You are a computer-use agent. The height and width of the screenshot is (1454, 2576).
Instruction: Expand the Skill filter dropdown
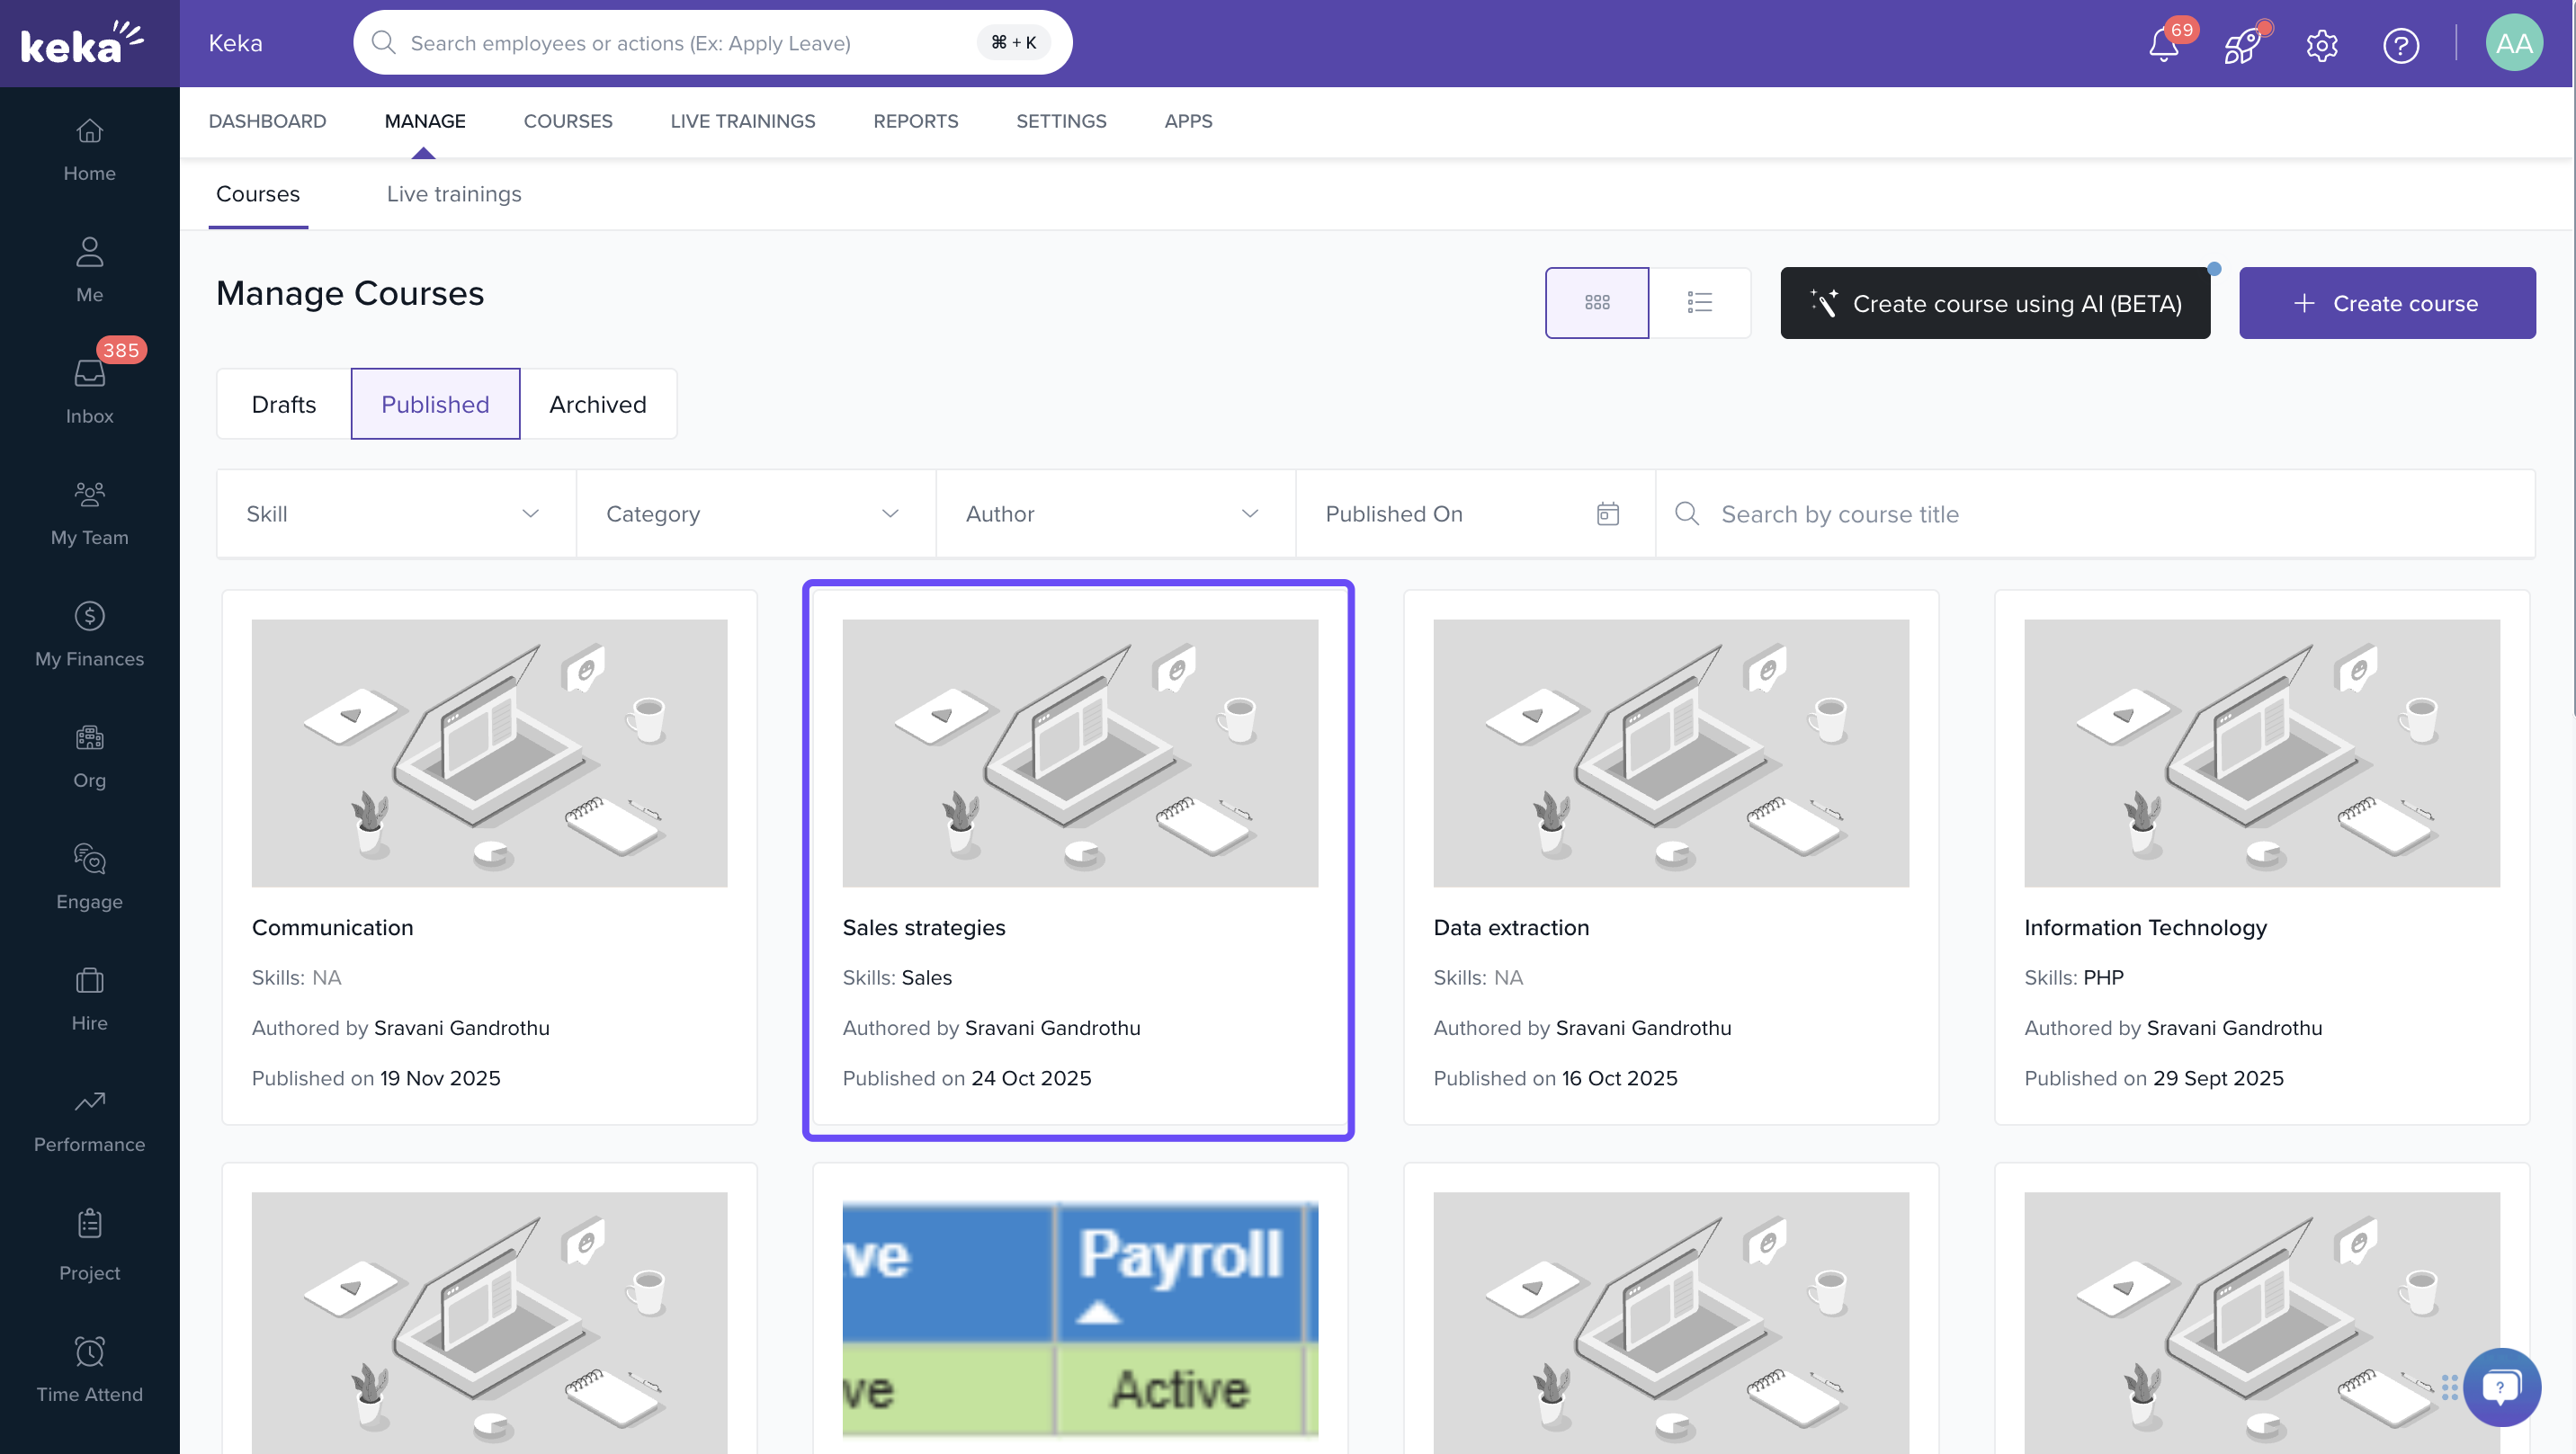click(x=396, y=514)
